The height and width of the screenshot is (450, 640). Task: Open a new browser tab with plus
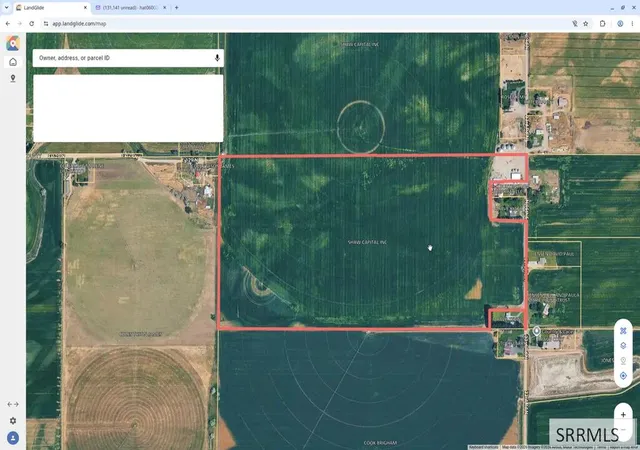point(177,7)
